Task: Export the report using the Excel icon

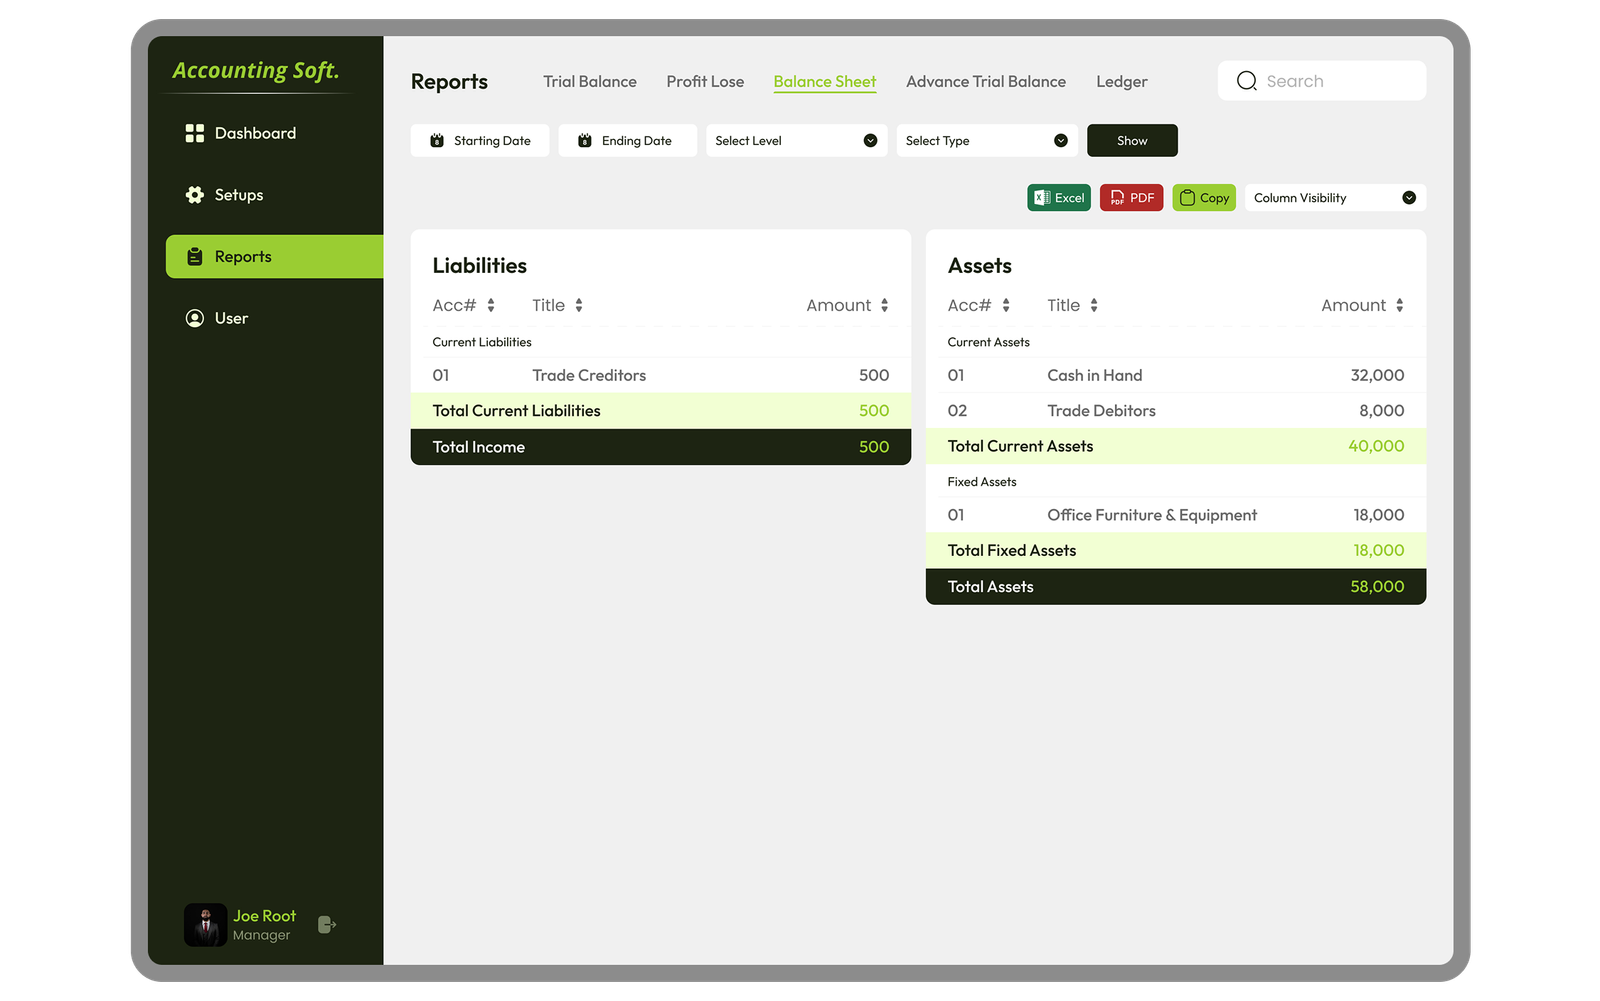Action: (x=1042, y=197)
